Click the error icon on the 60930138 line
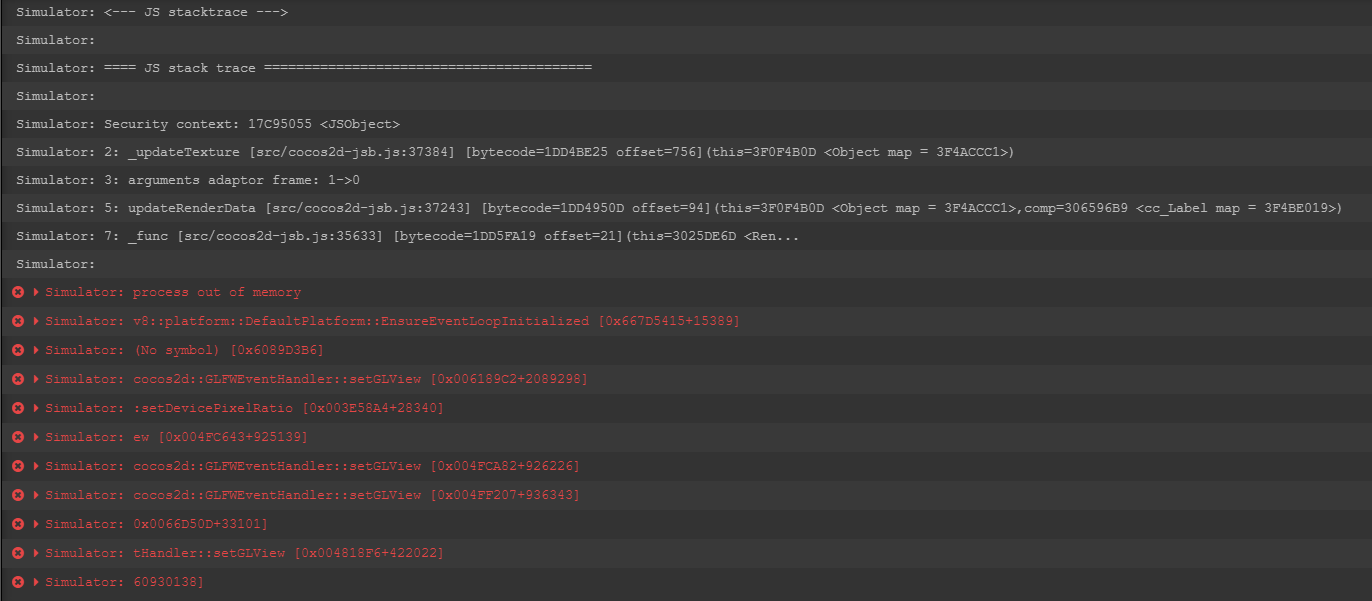Image resolution: width=1372 pixels, height=601 pixels. [x=17, y=582]
